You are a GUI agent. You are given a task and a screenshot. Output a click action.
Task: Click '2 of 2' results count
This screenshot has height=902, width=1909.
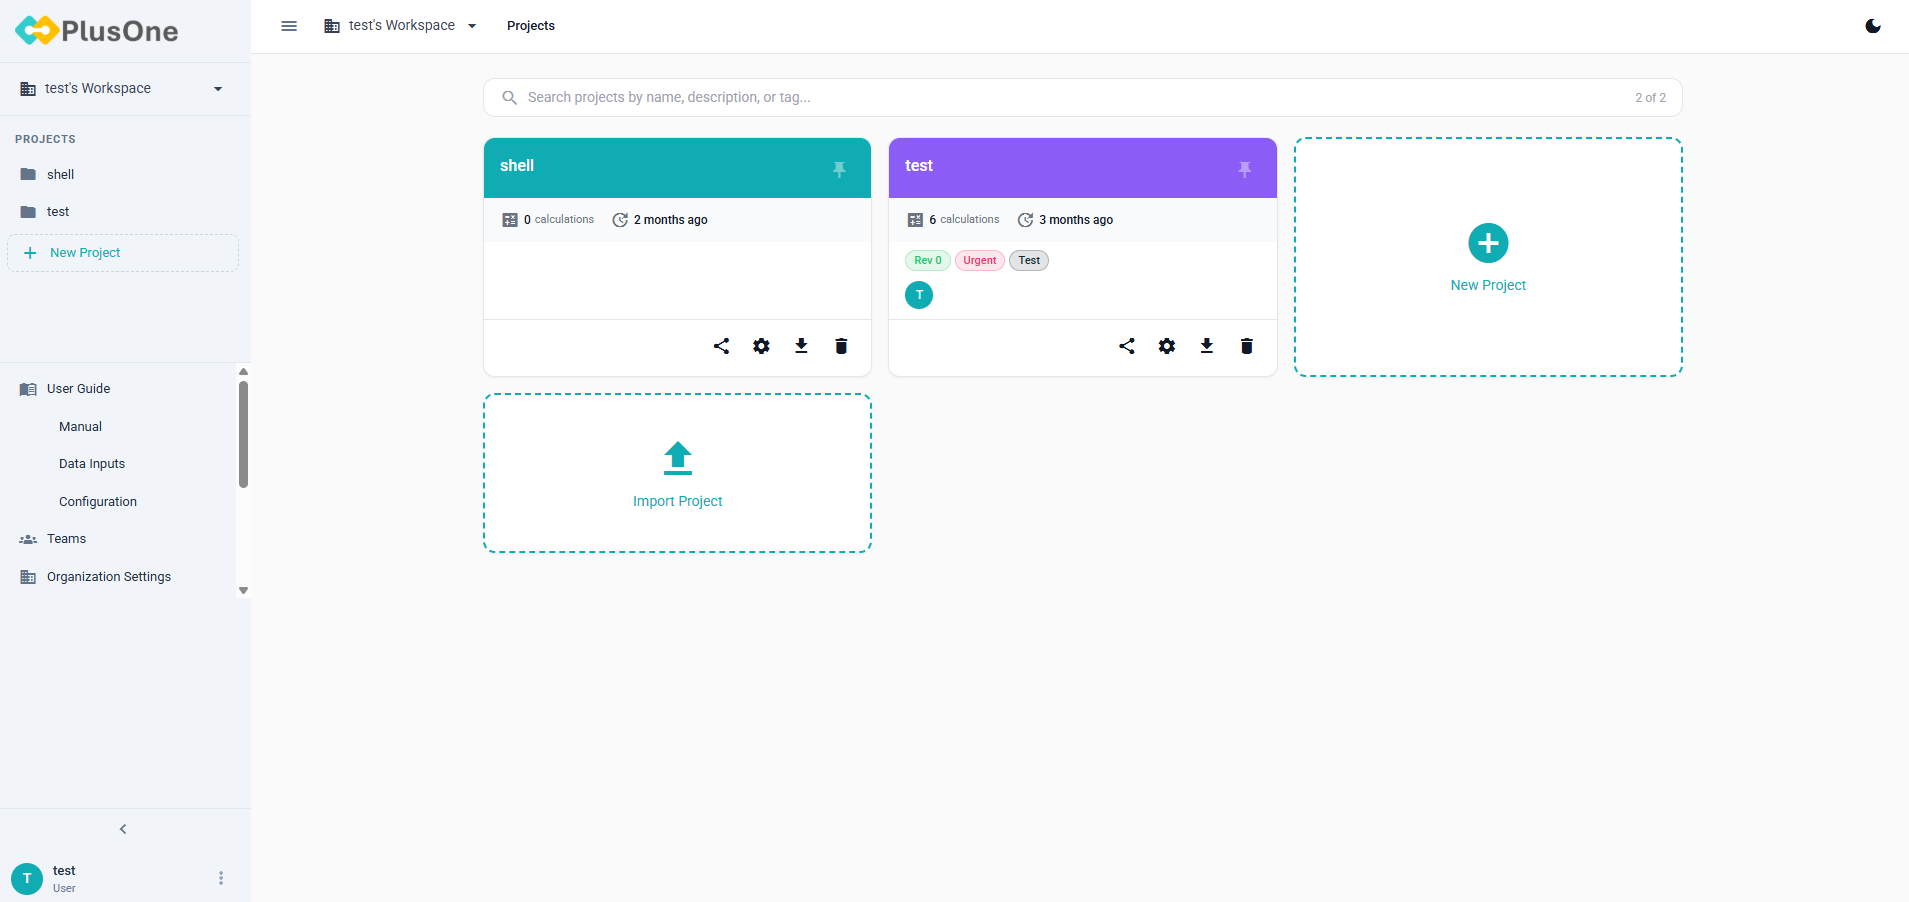(x=1650, y=98)
